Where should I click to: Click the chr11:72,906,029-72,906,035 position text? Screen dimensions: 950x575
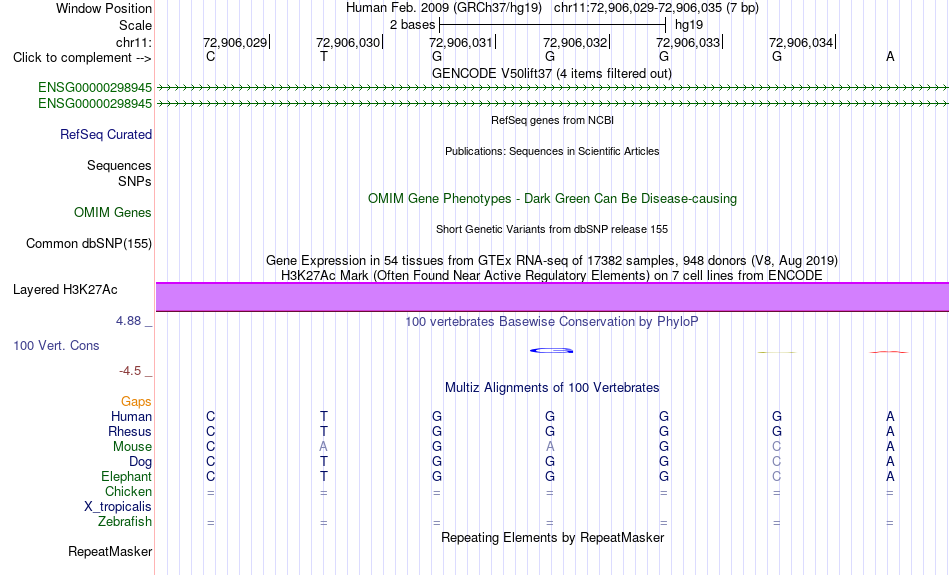click(656, 8)
